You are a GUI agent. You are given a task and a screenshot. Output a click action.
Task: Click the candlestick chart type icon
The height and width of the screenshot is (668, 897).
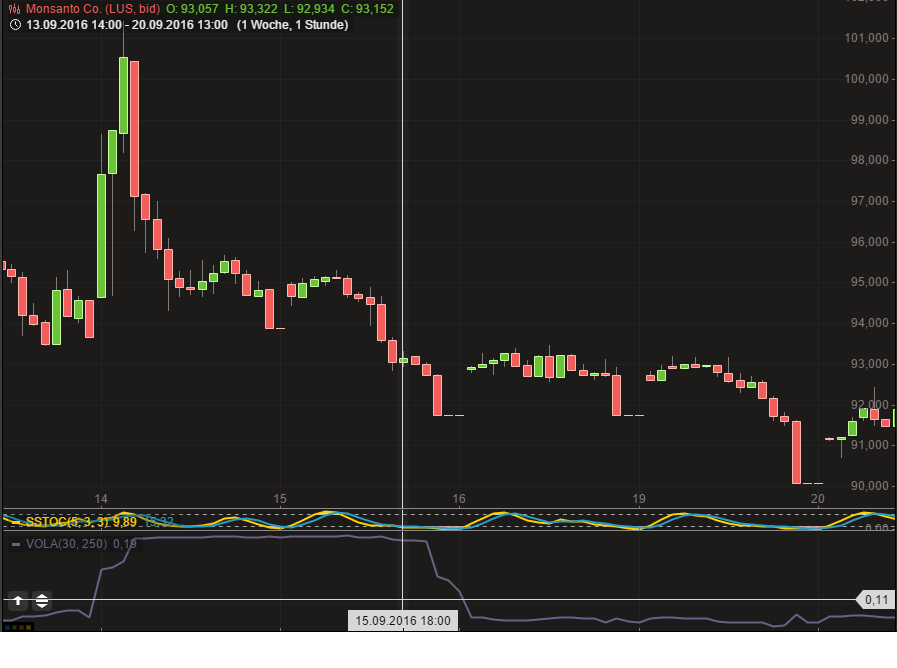(14, 9)
